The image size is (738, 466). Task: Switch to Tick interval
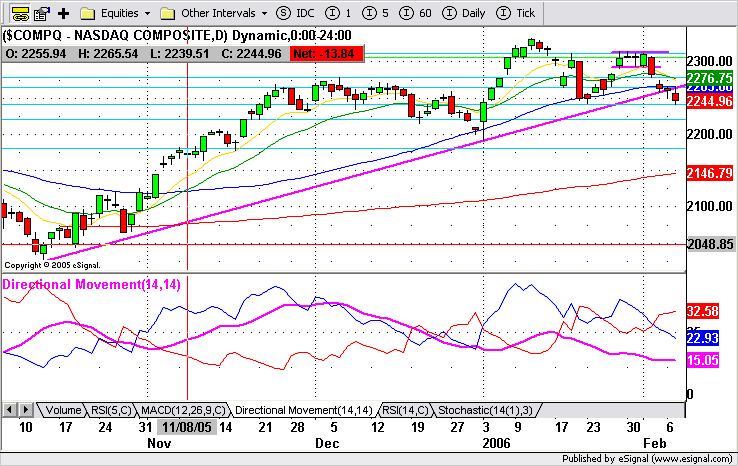point(515,13)
